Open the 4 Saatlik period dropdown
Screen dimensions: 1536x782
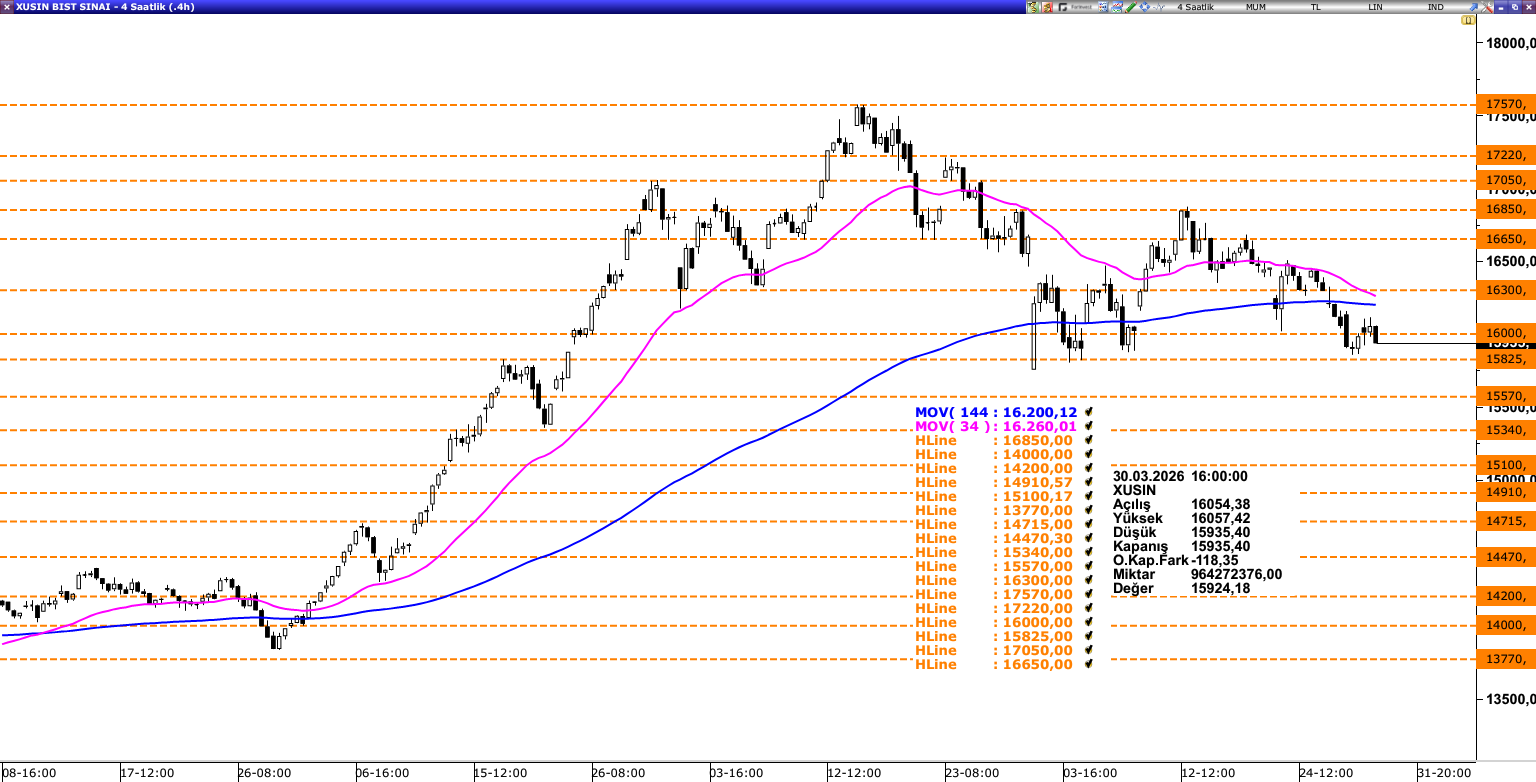(x=1196, y=7)
